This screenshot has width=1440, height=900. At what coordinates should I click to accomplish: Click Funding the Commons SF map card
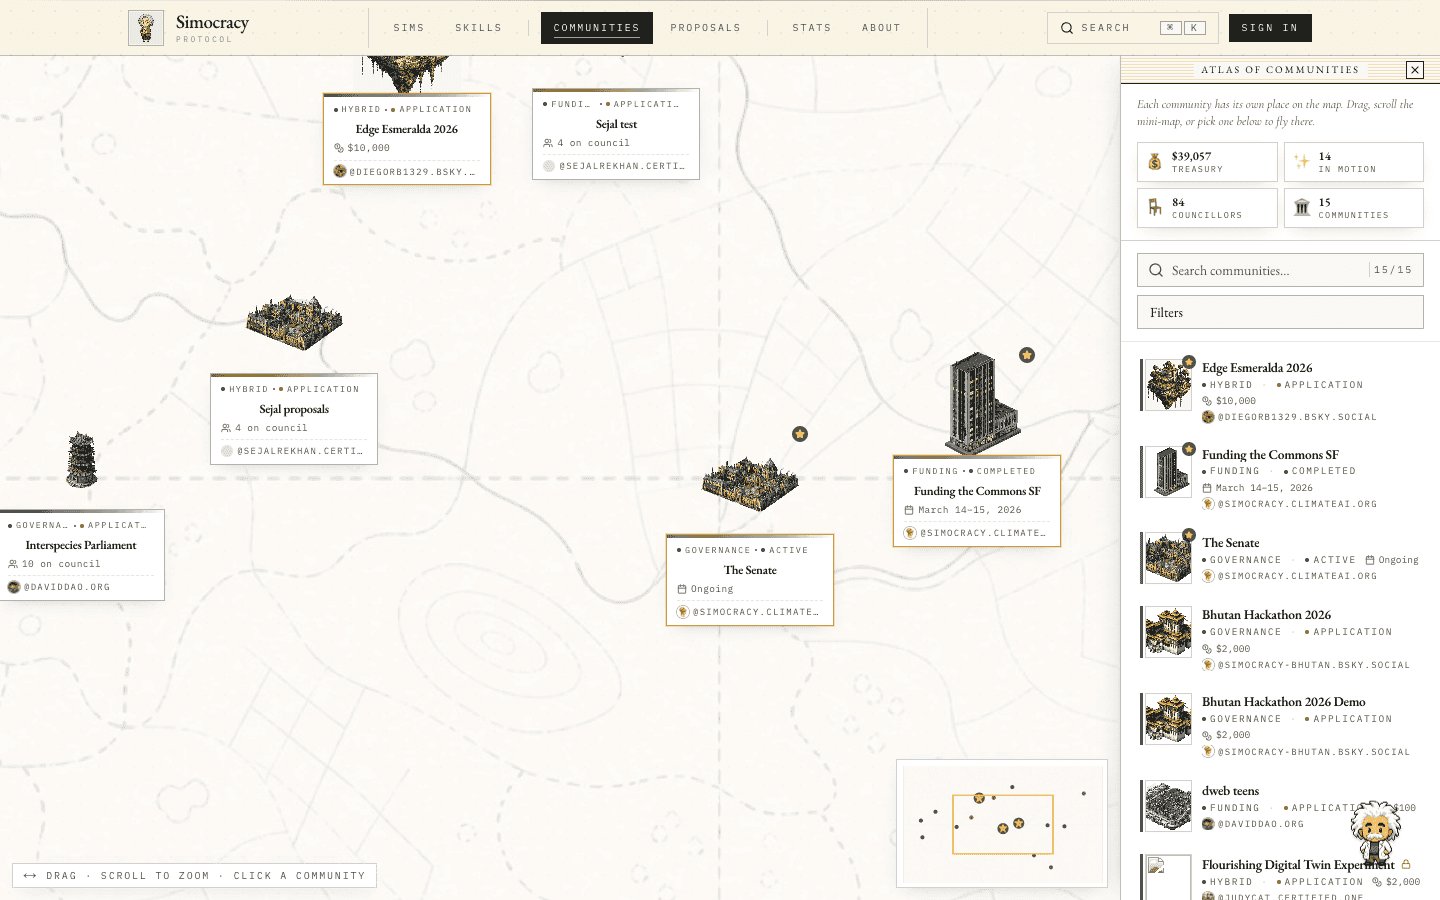(977, 501)
